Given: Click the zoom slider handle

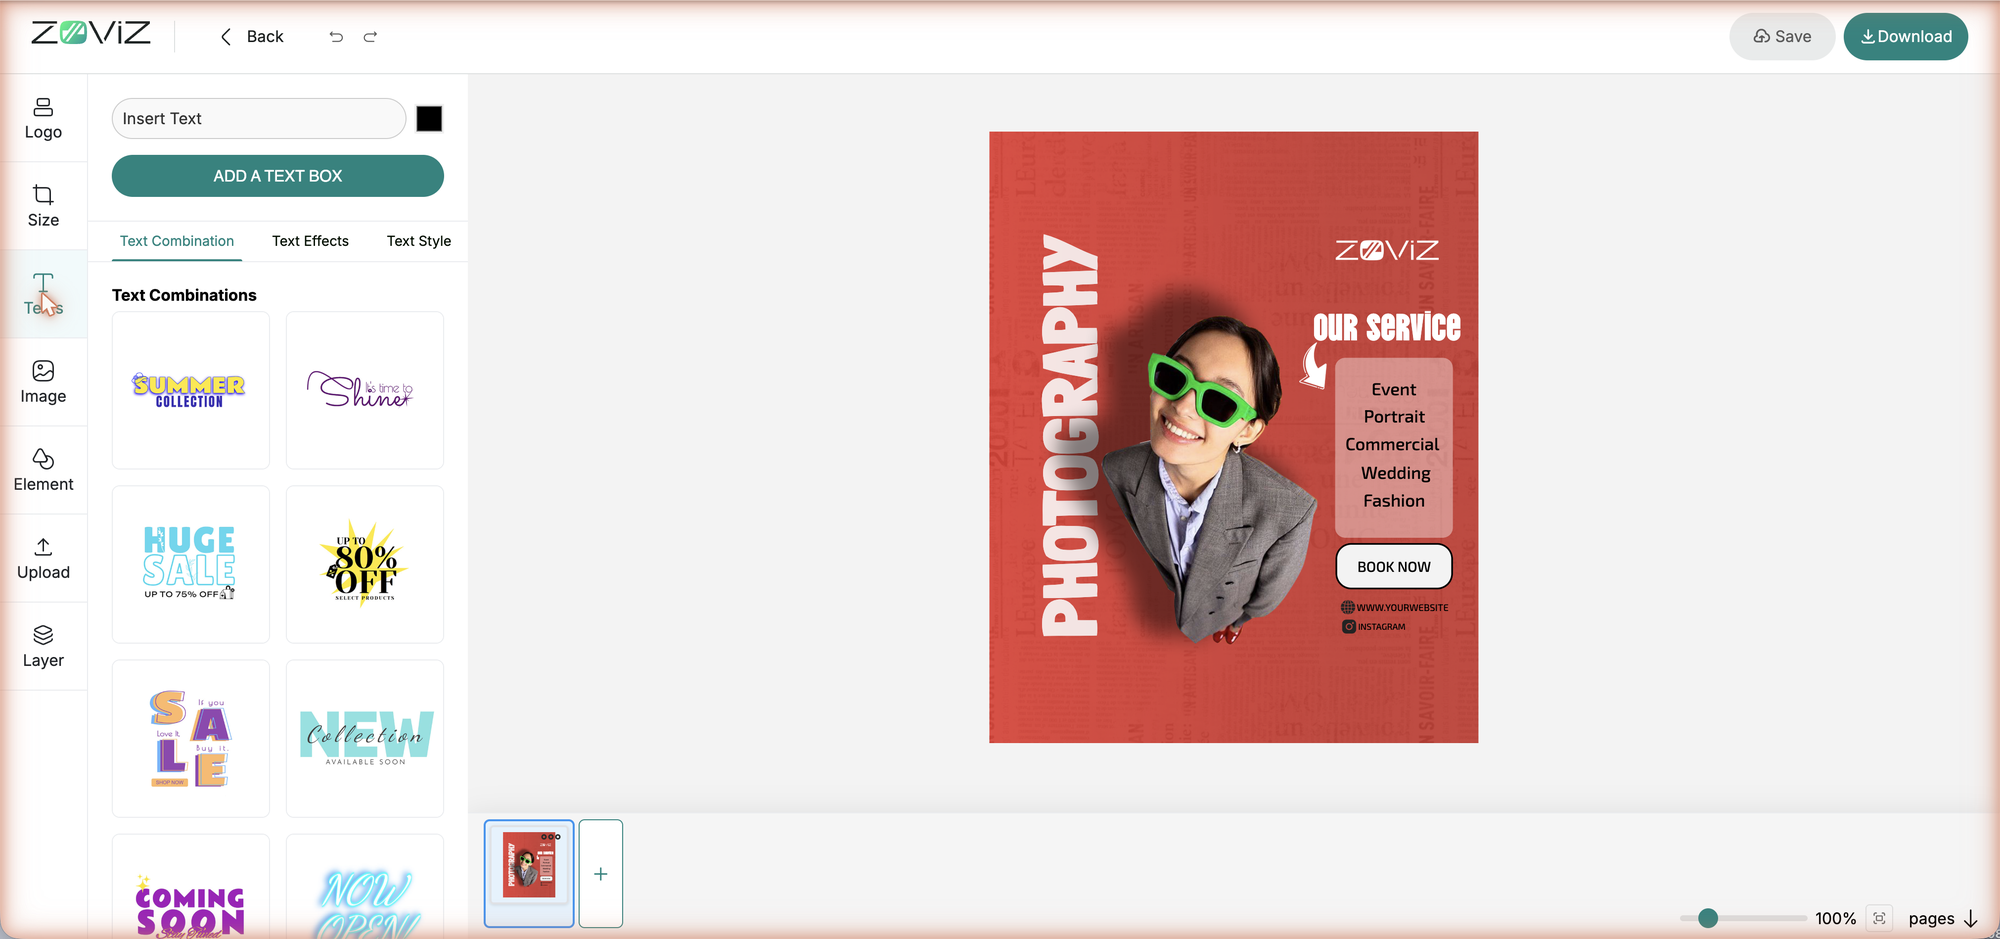Looking at the screenshot, I should [1708, 918].
